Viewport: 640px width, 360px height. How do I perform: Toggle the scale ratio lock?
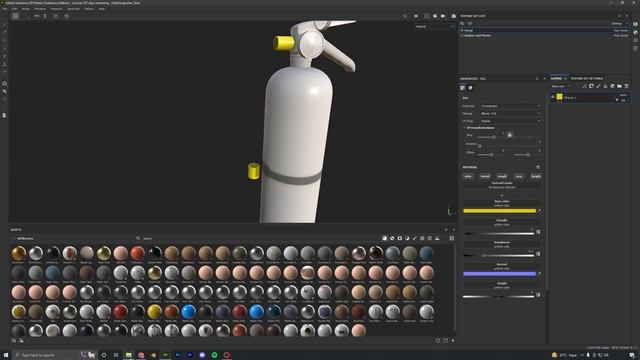509,135
